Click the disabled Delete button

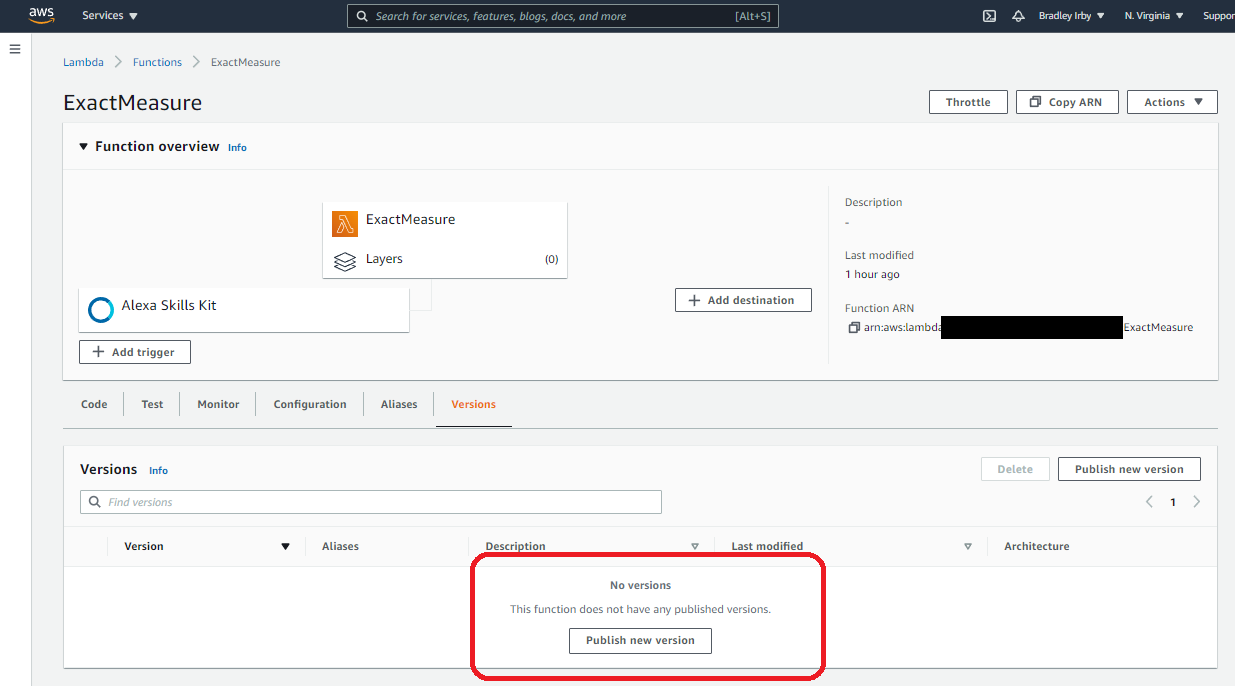click(x=1015, y=469)
